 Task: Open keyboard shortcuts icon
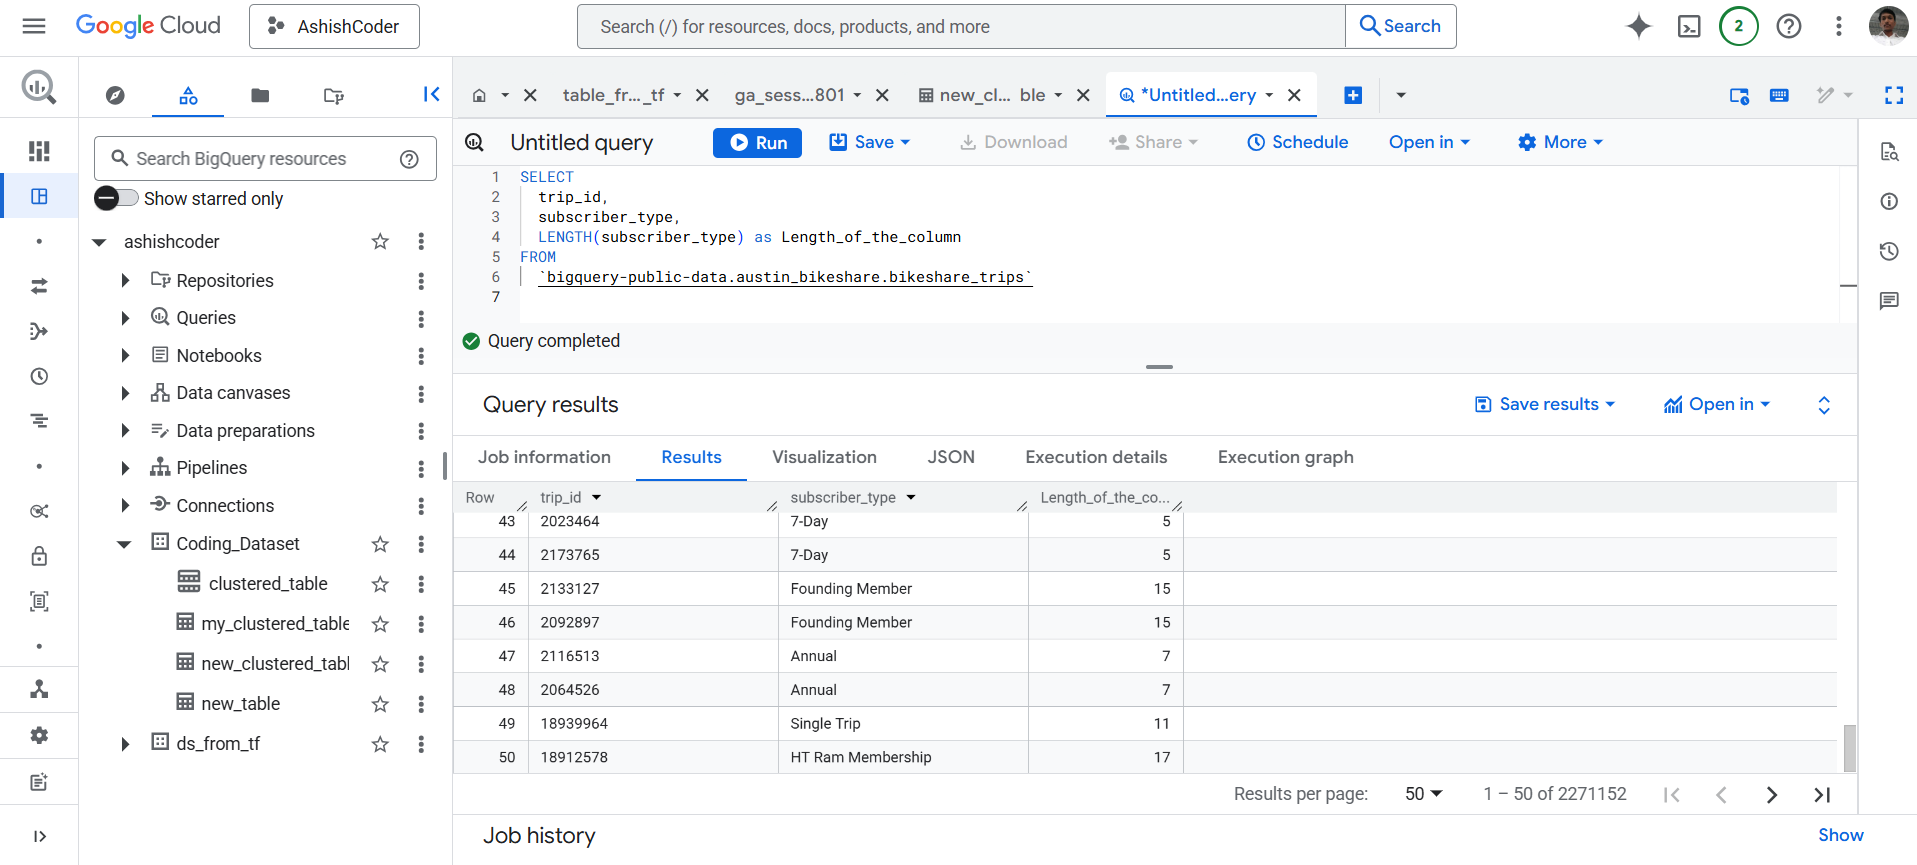[x=1779, y=95]
